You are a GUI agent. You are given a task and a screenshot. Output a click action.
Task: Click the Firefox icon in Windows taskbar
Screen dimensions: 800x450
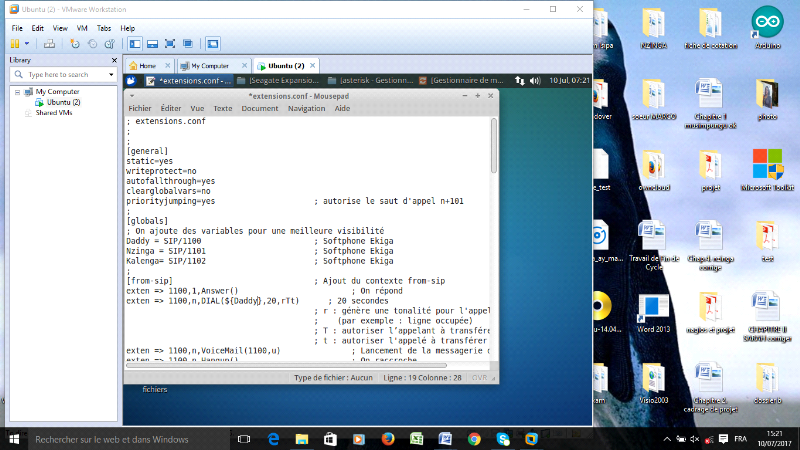point(388,438)
